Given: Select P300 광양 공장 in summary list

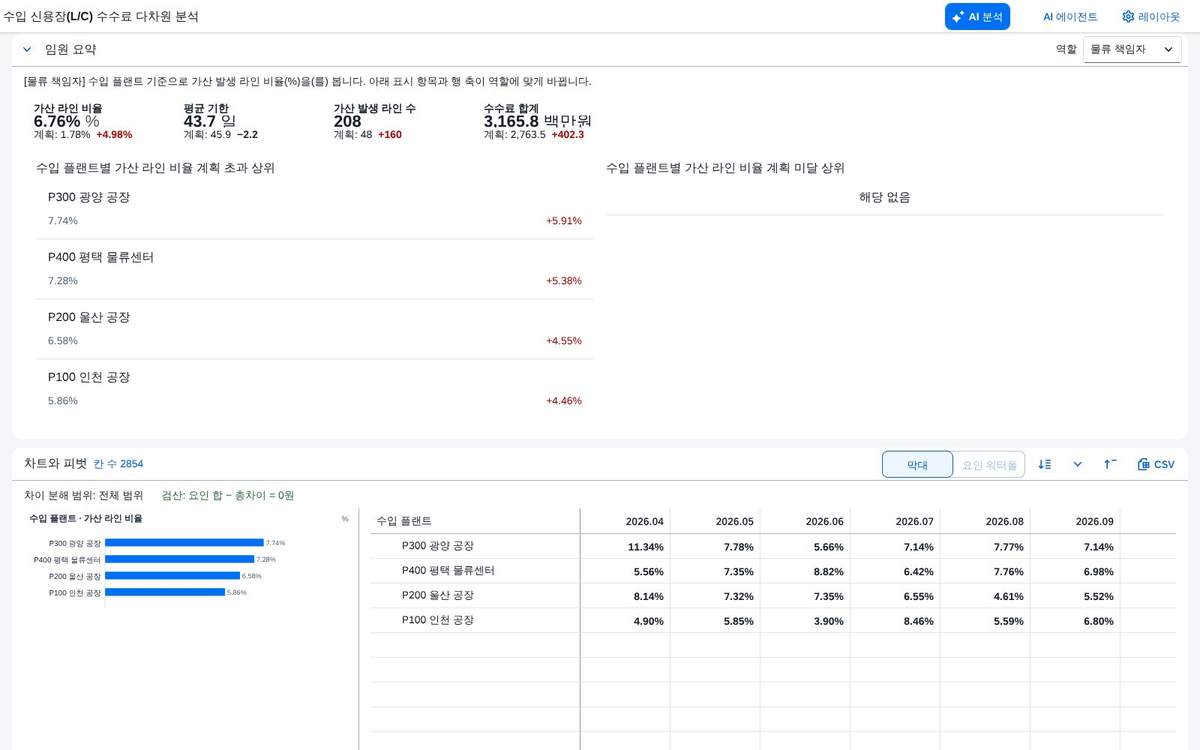Looking at the screenshot, I should point(314,209).
